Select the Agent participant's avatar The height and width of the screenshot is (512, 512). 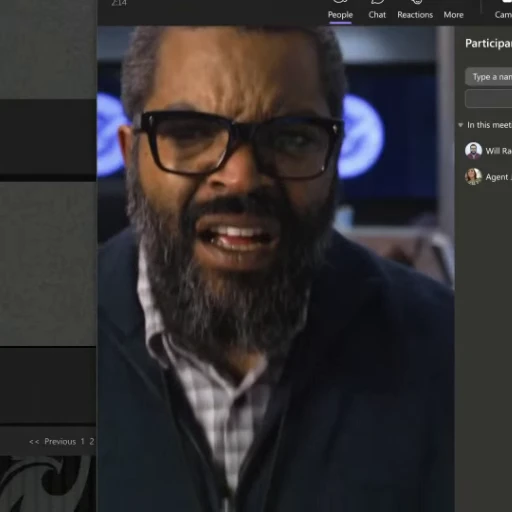click(x=473, y=177)
